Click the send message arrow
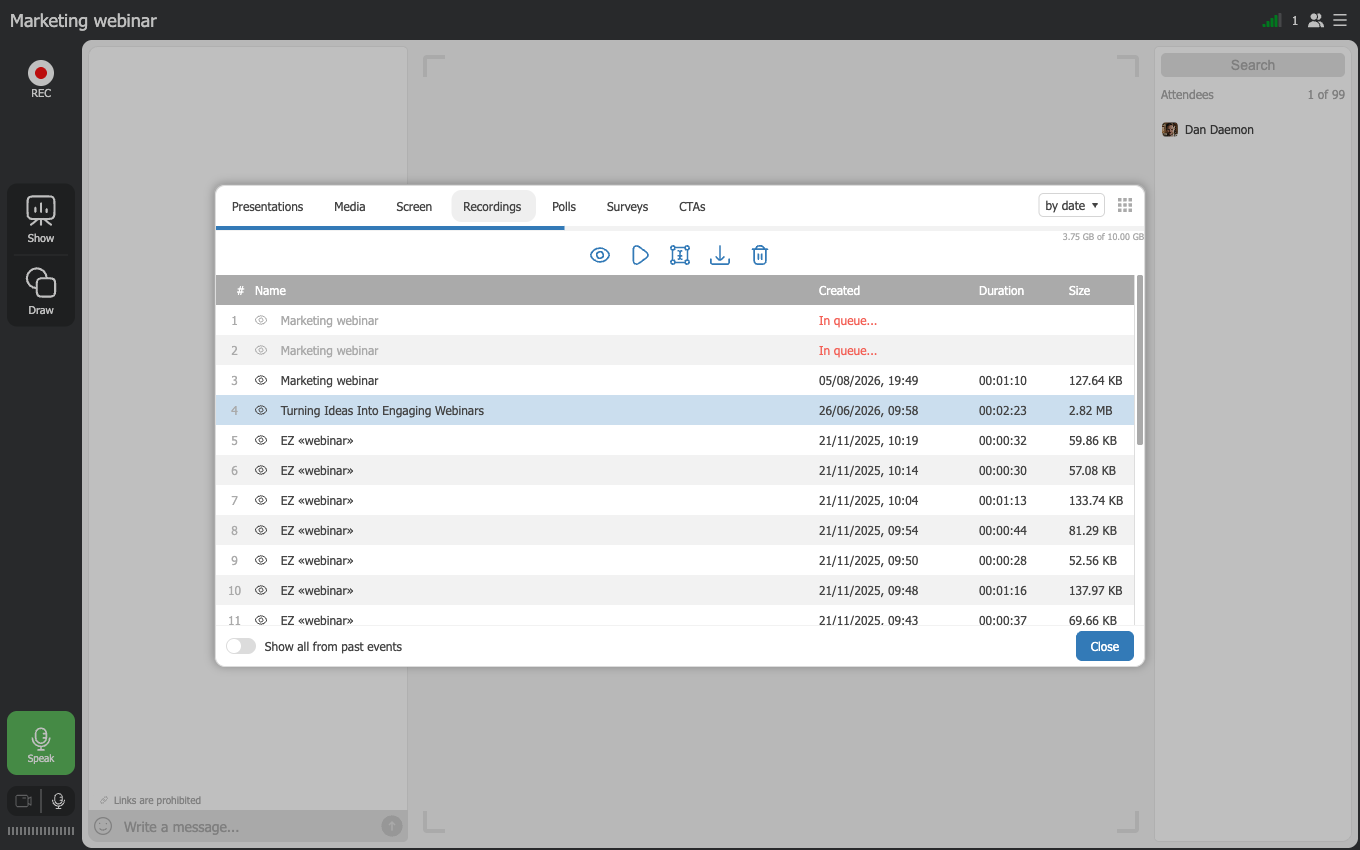 click(392, 826)
